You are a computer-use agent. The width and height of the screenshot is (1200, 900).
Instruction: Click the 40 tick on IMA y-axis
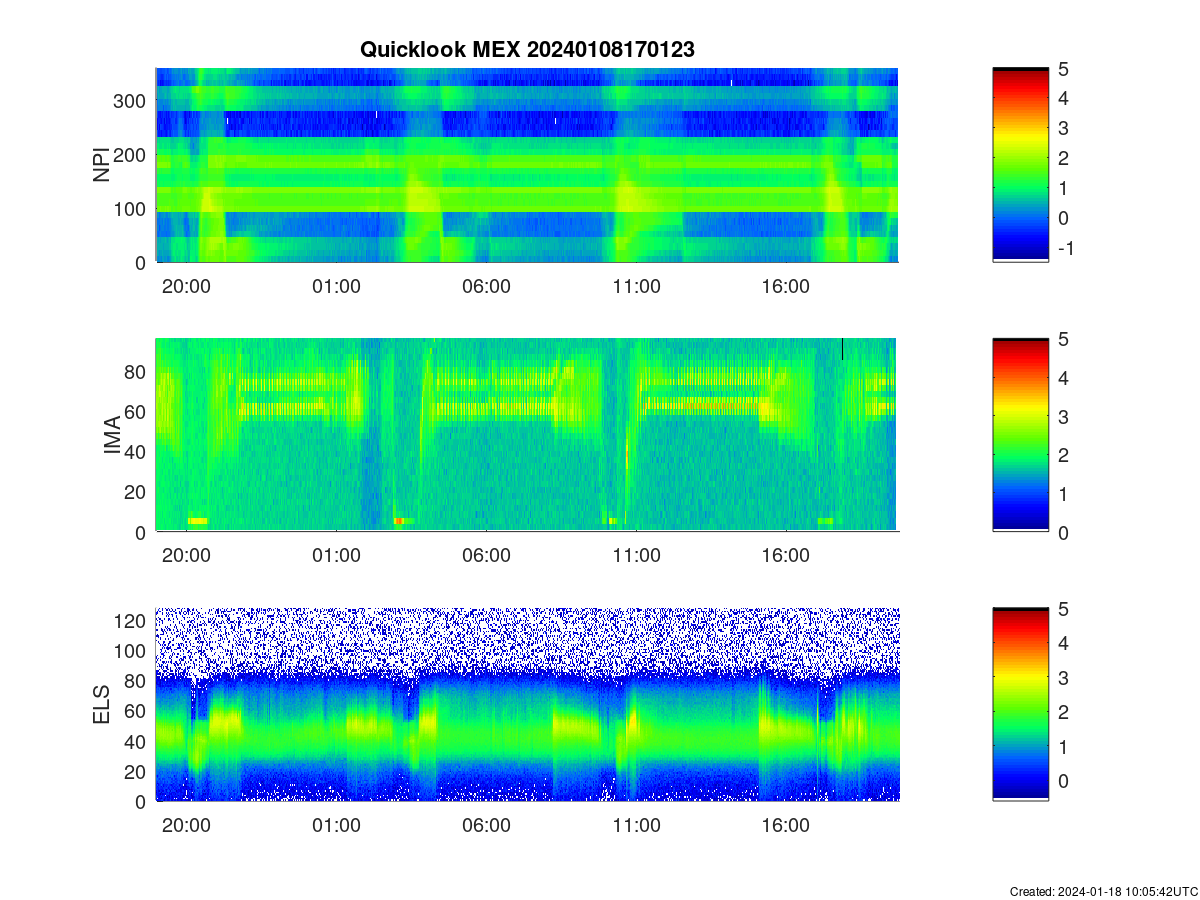(x=136, y=451)
